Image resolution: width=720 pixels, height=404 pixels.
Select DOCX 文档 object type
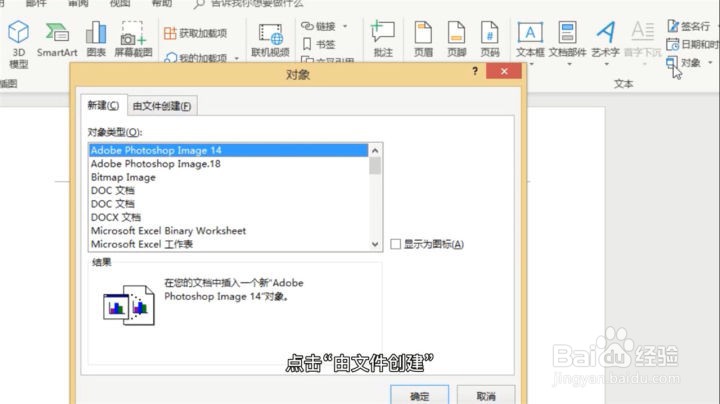[229, 217]
